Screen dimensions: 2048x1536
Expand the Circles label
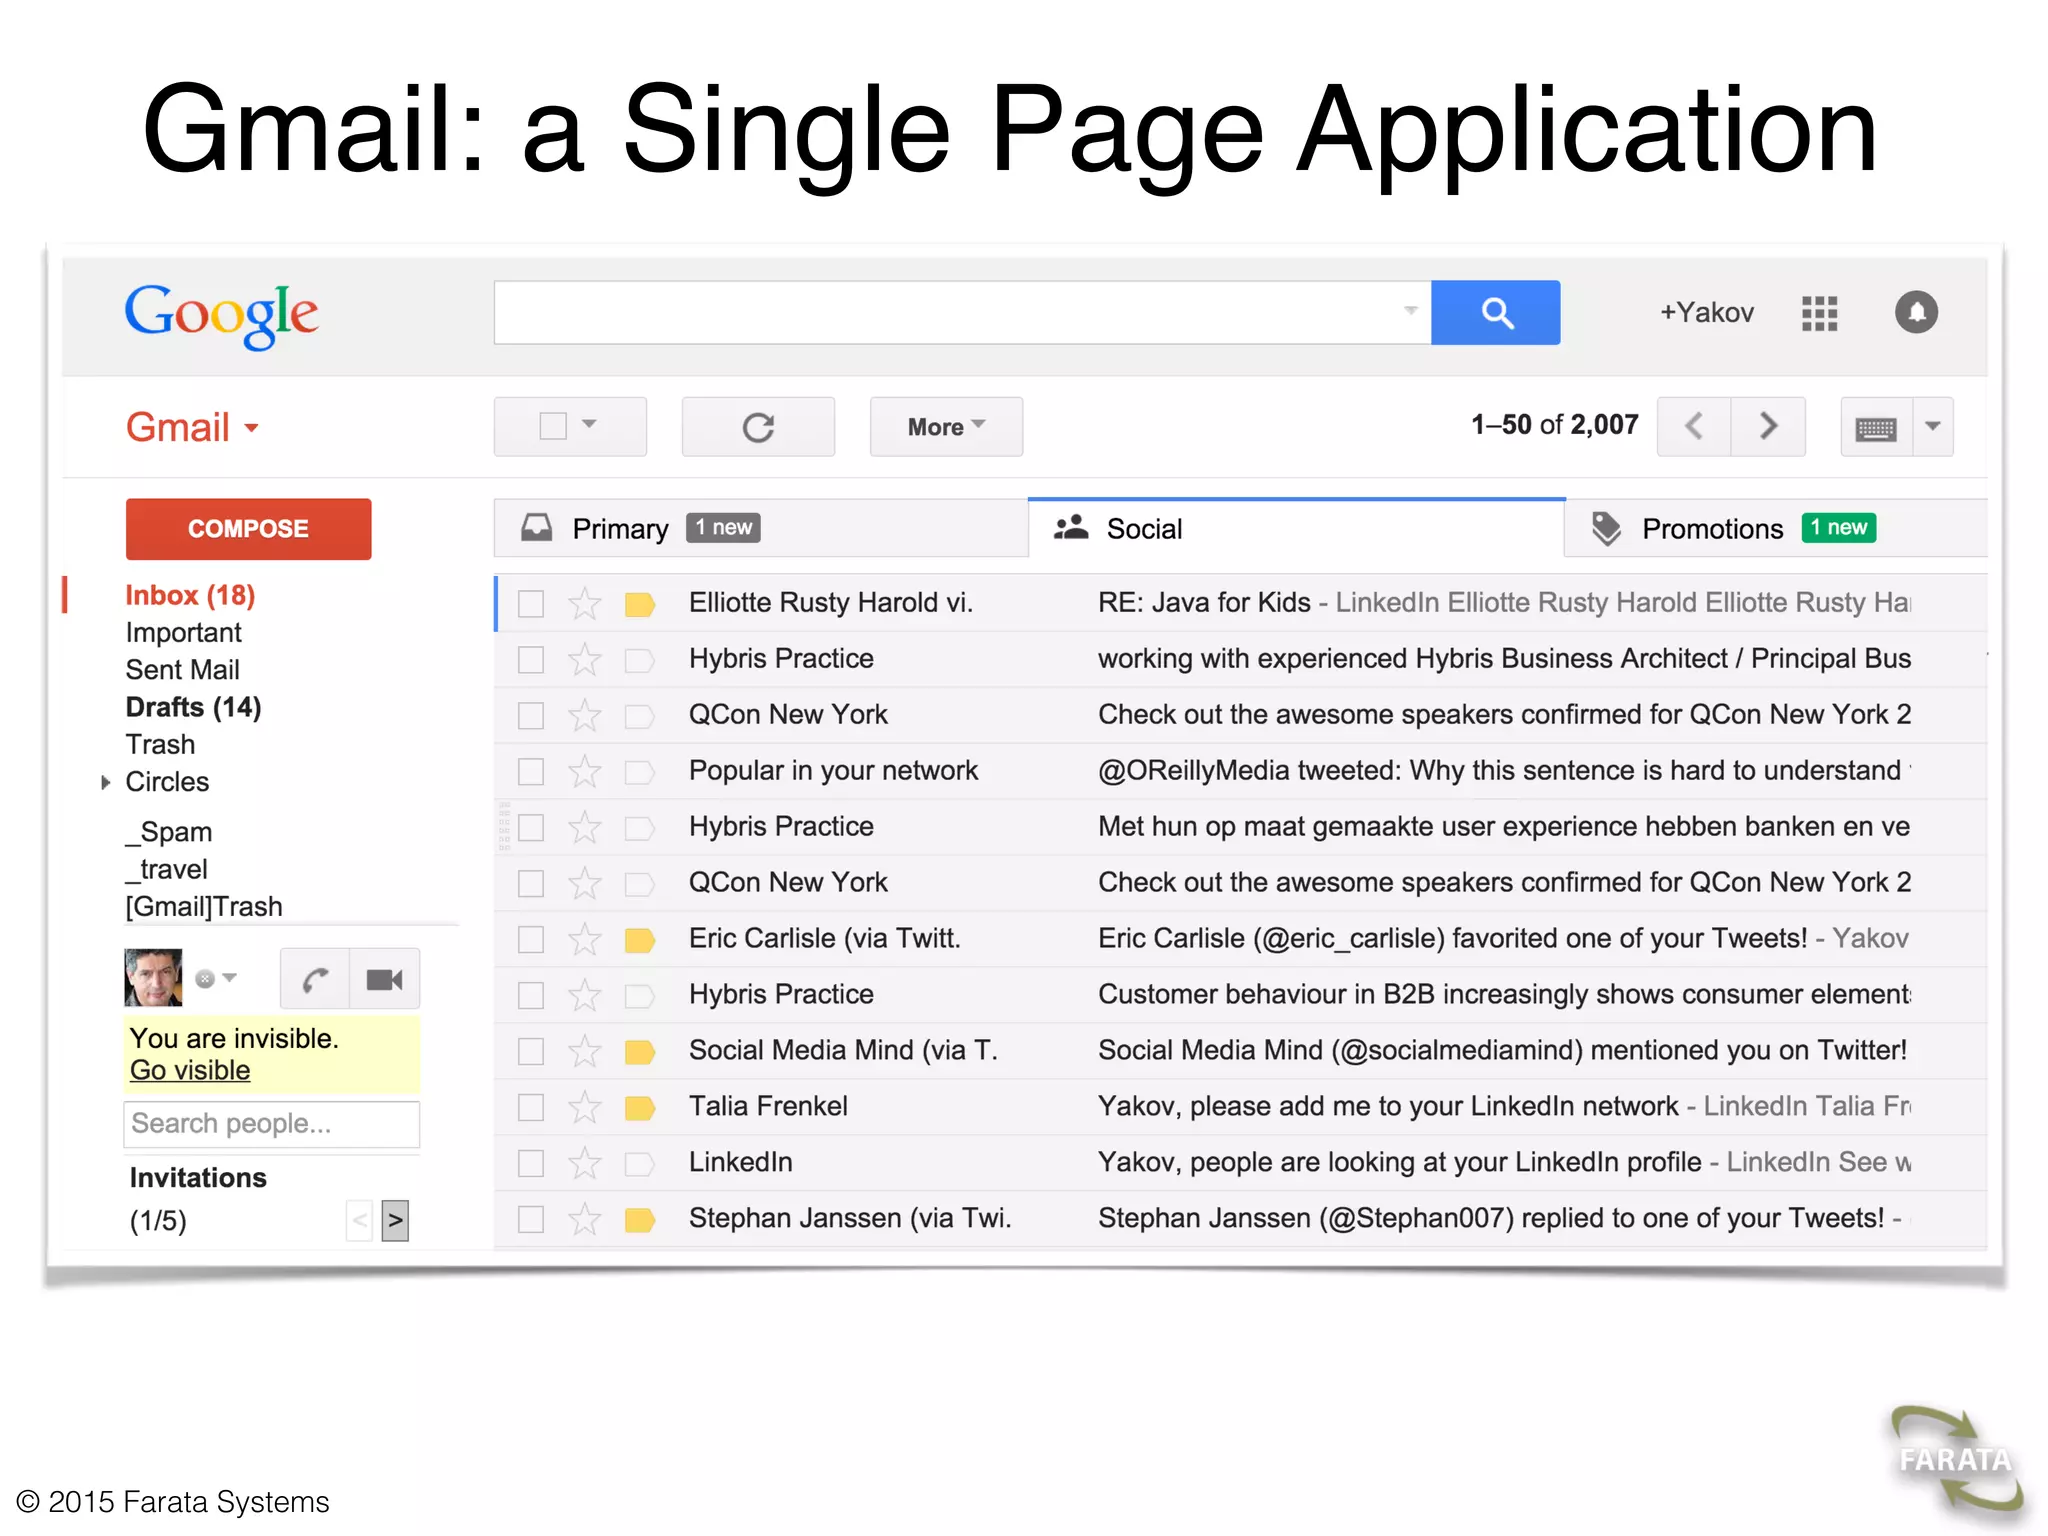(x=105, y=782)
